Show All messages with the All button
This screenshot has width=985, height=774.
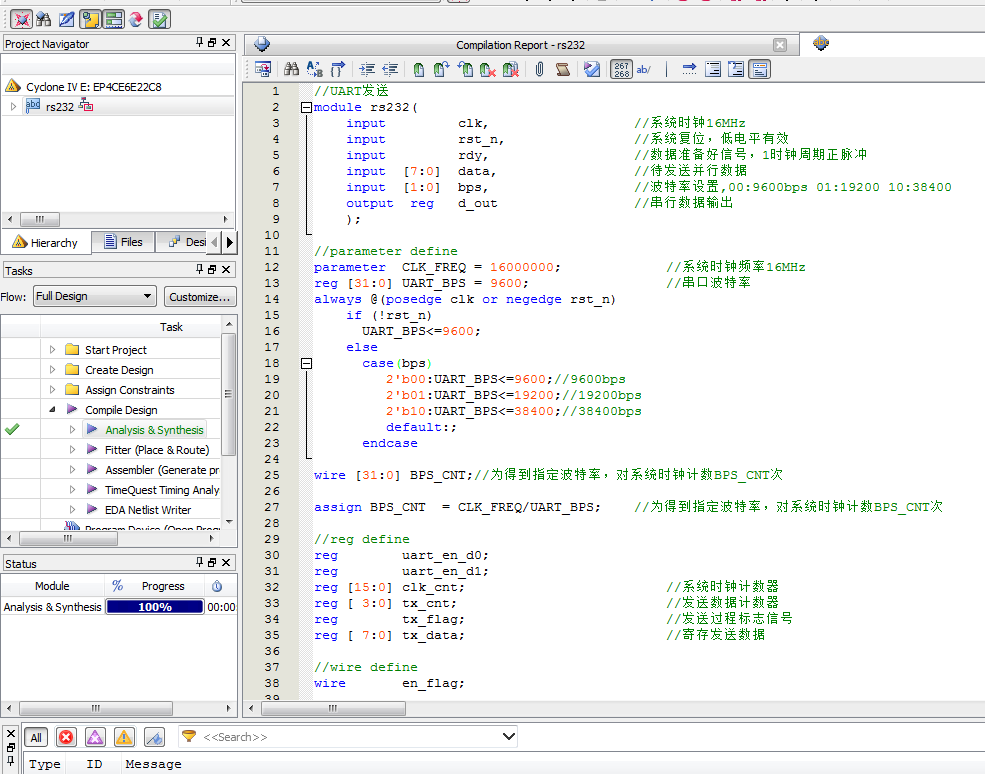pos(36,737)
